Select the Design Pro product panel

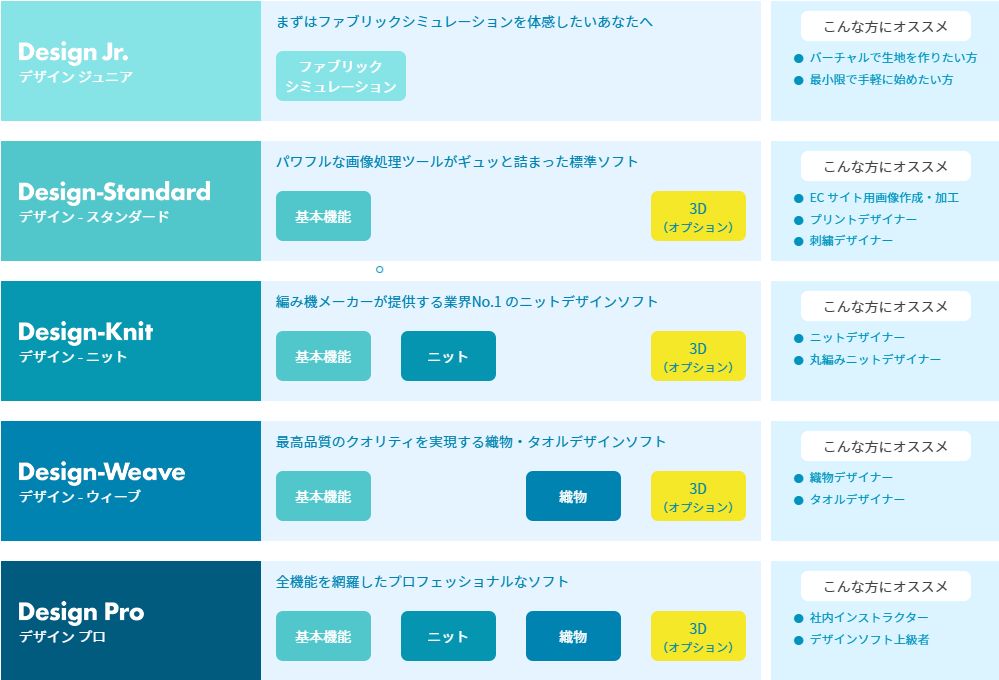tap(131, 620)
